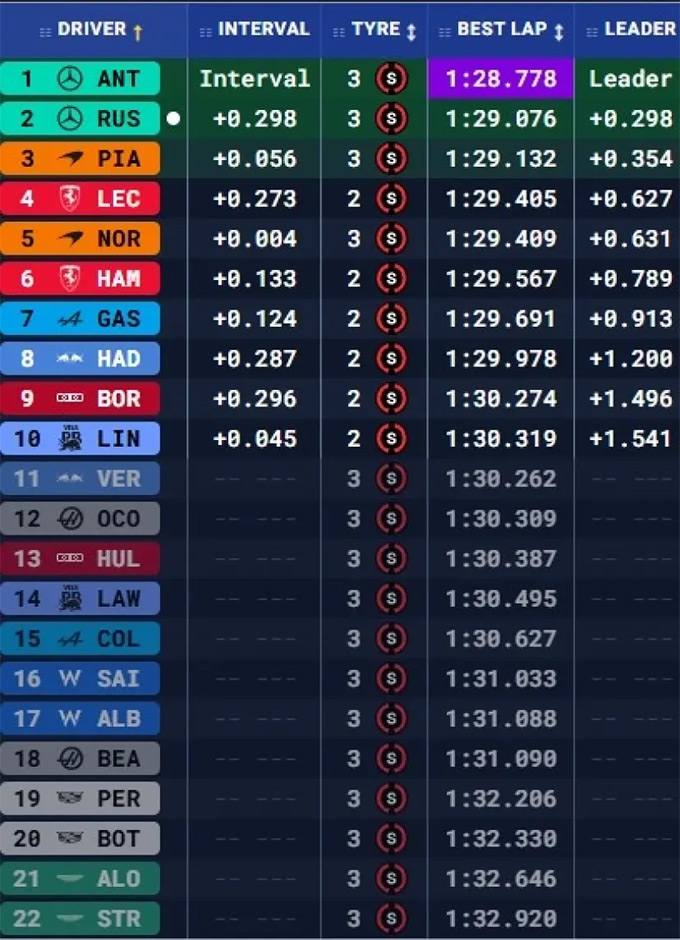Click the Haas logo next to OCO
The height and width of the screenshot is (940, 680).
[x=70, y=519]
